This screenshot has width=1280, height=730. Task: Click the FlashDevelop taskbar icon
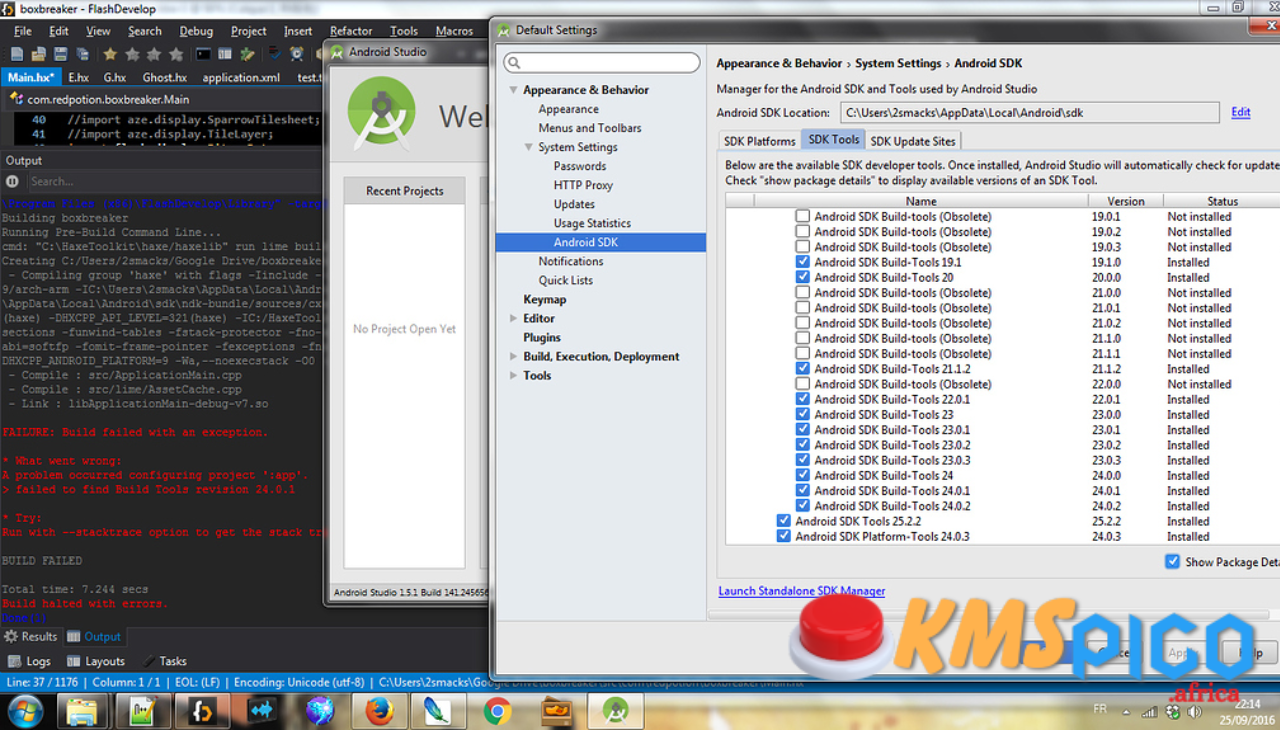(x=203, y=711)
